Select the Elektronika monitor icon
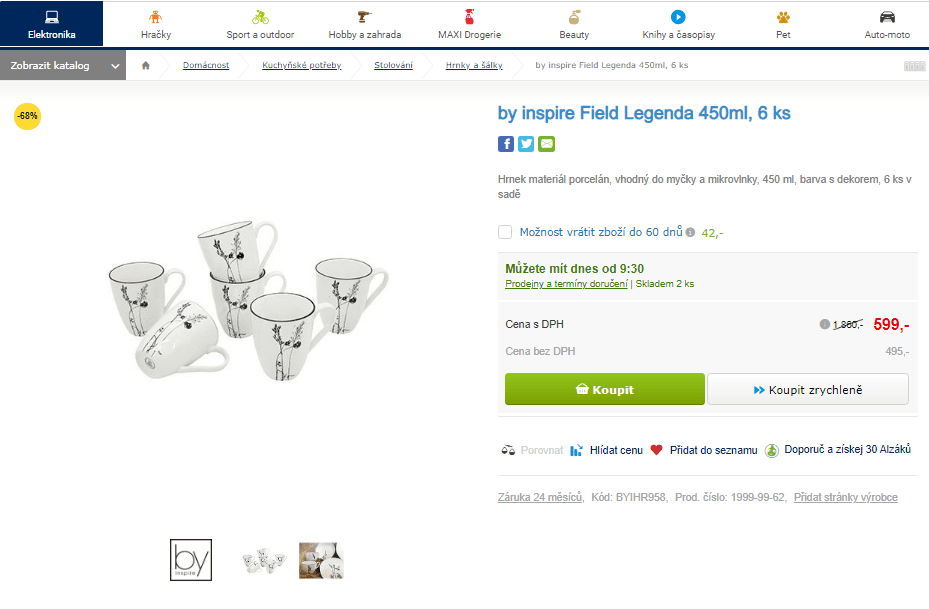The height and width of the screenshot is (609, 929). point(51,15)
